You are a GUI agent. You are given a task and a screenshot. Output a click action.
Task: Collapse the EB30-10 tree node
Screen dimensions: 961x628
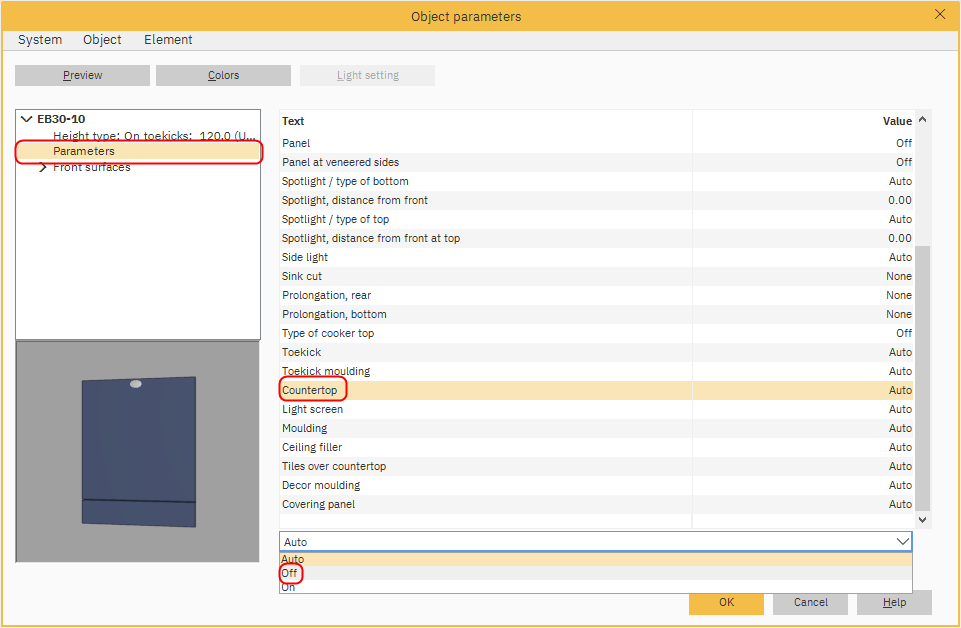(x=26, y=119)
